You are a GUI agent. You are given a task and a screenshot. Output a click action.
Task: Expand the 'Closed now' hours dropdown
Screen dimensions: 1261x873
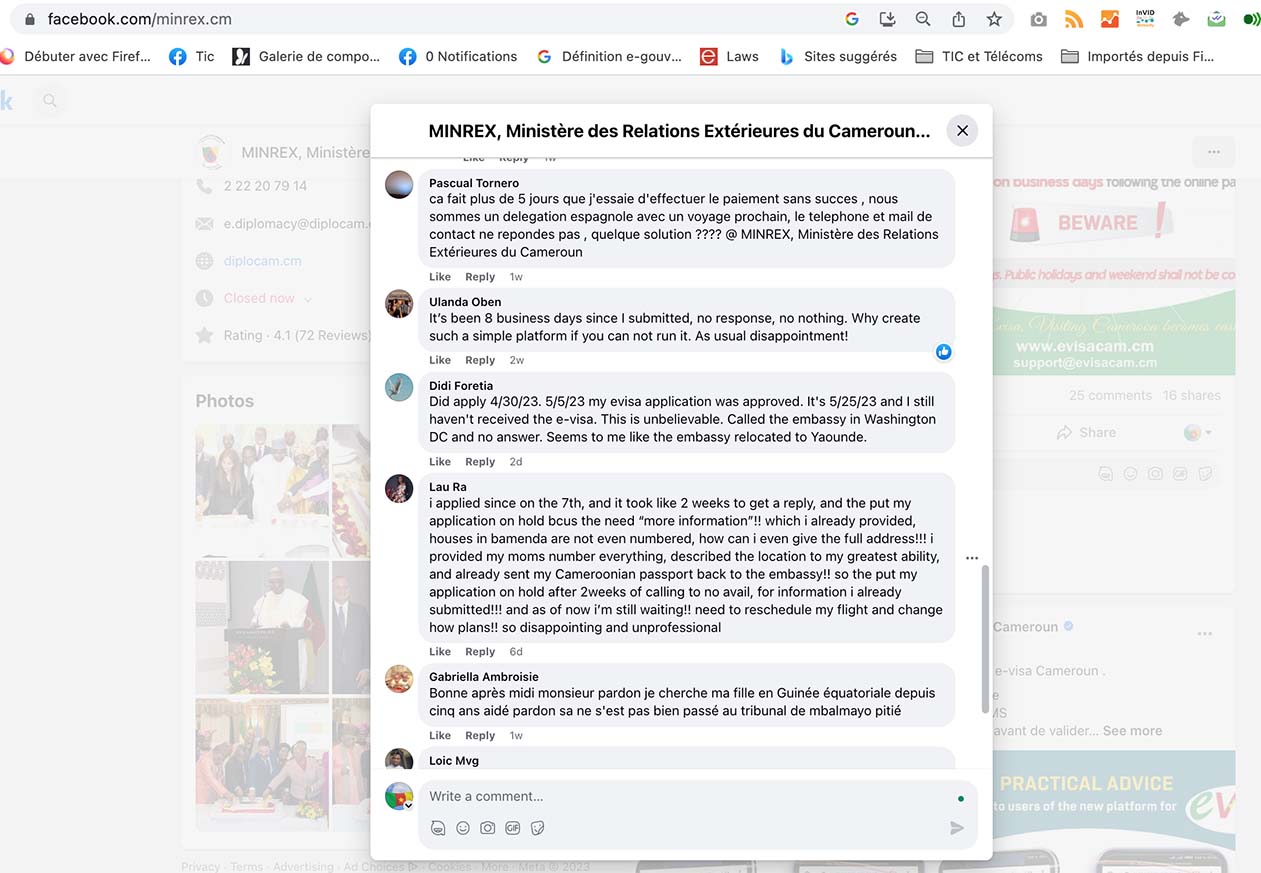(307, 299)
